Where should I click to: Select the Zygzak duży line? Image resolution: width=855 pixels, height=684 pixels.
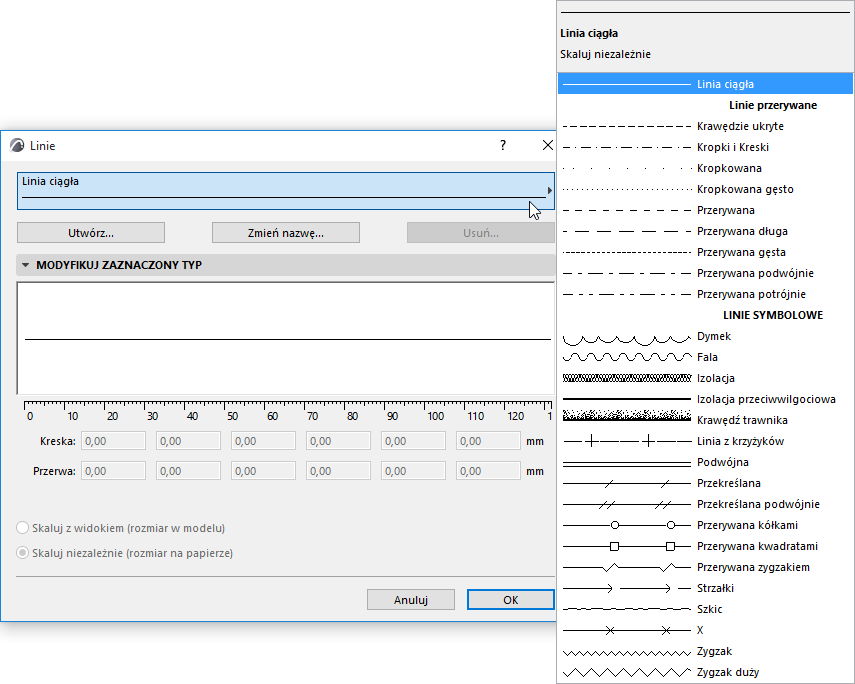(x=705, y=672)
